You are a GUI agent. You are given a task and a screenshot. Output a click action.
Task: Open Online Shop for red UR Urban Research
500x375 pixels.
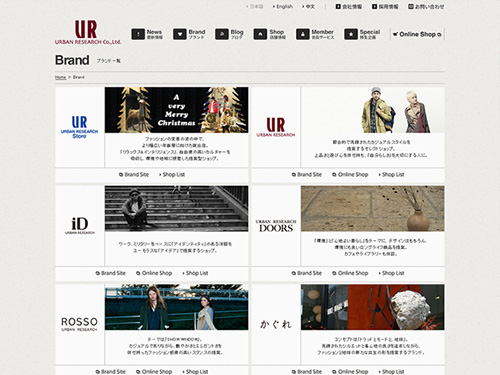coord(350,174)
